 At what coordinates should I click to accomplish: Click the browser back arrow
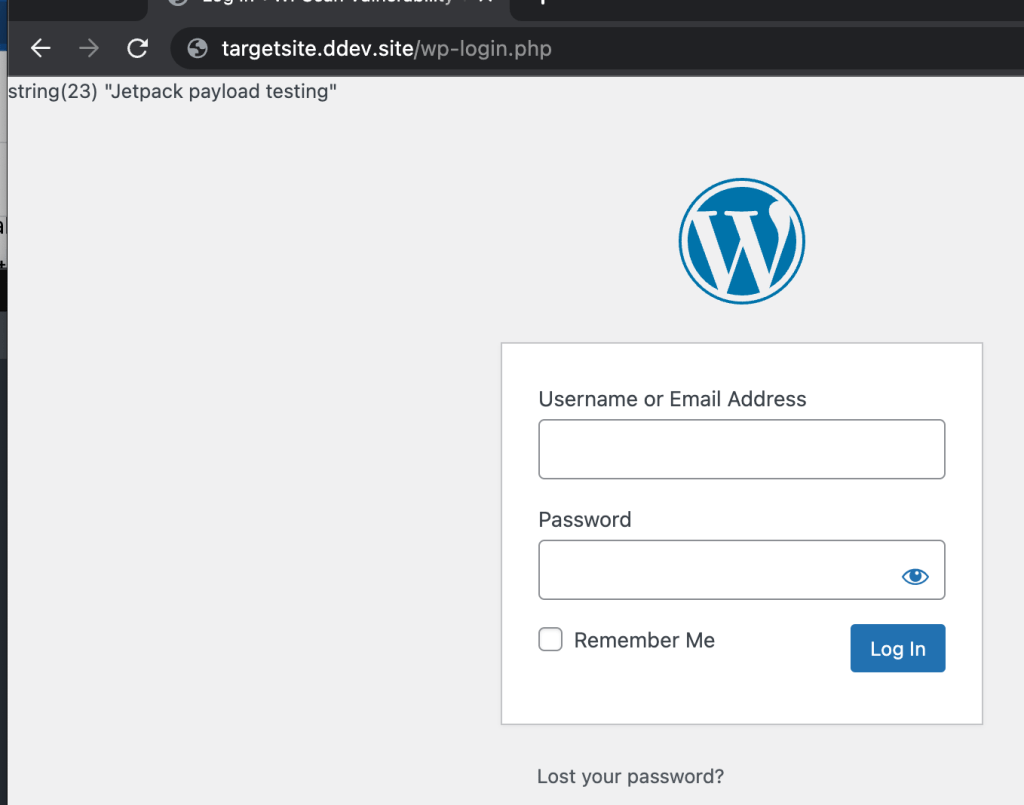point(40,48)
